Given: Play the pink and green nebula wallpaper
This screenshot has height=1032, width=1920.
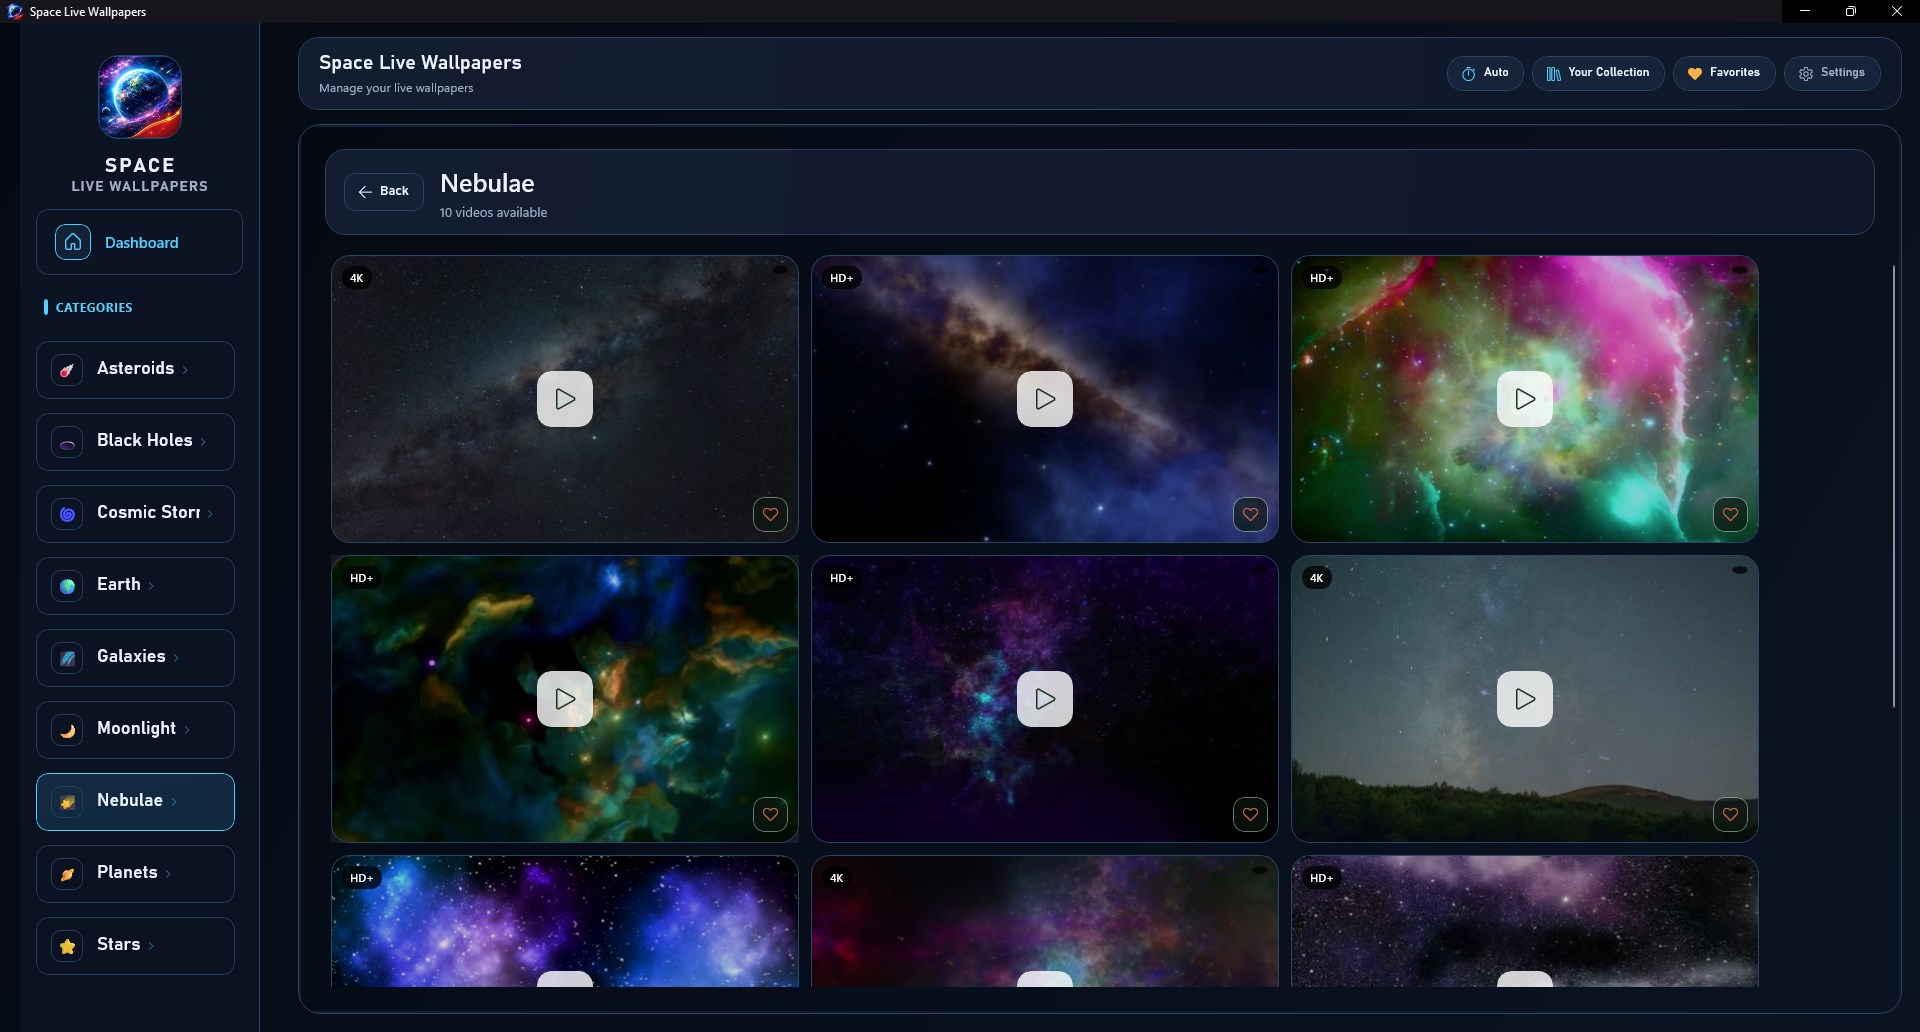Looking at the screenshot, I should 1525,399.
